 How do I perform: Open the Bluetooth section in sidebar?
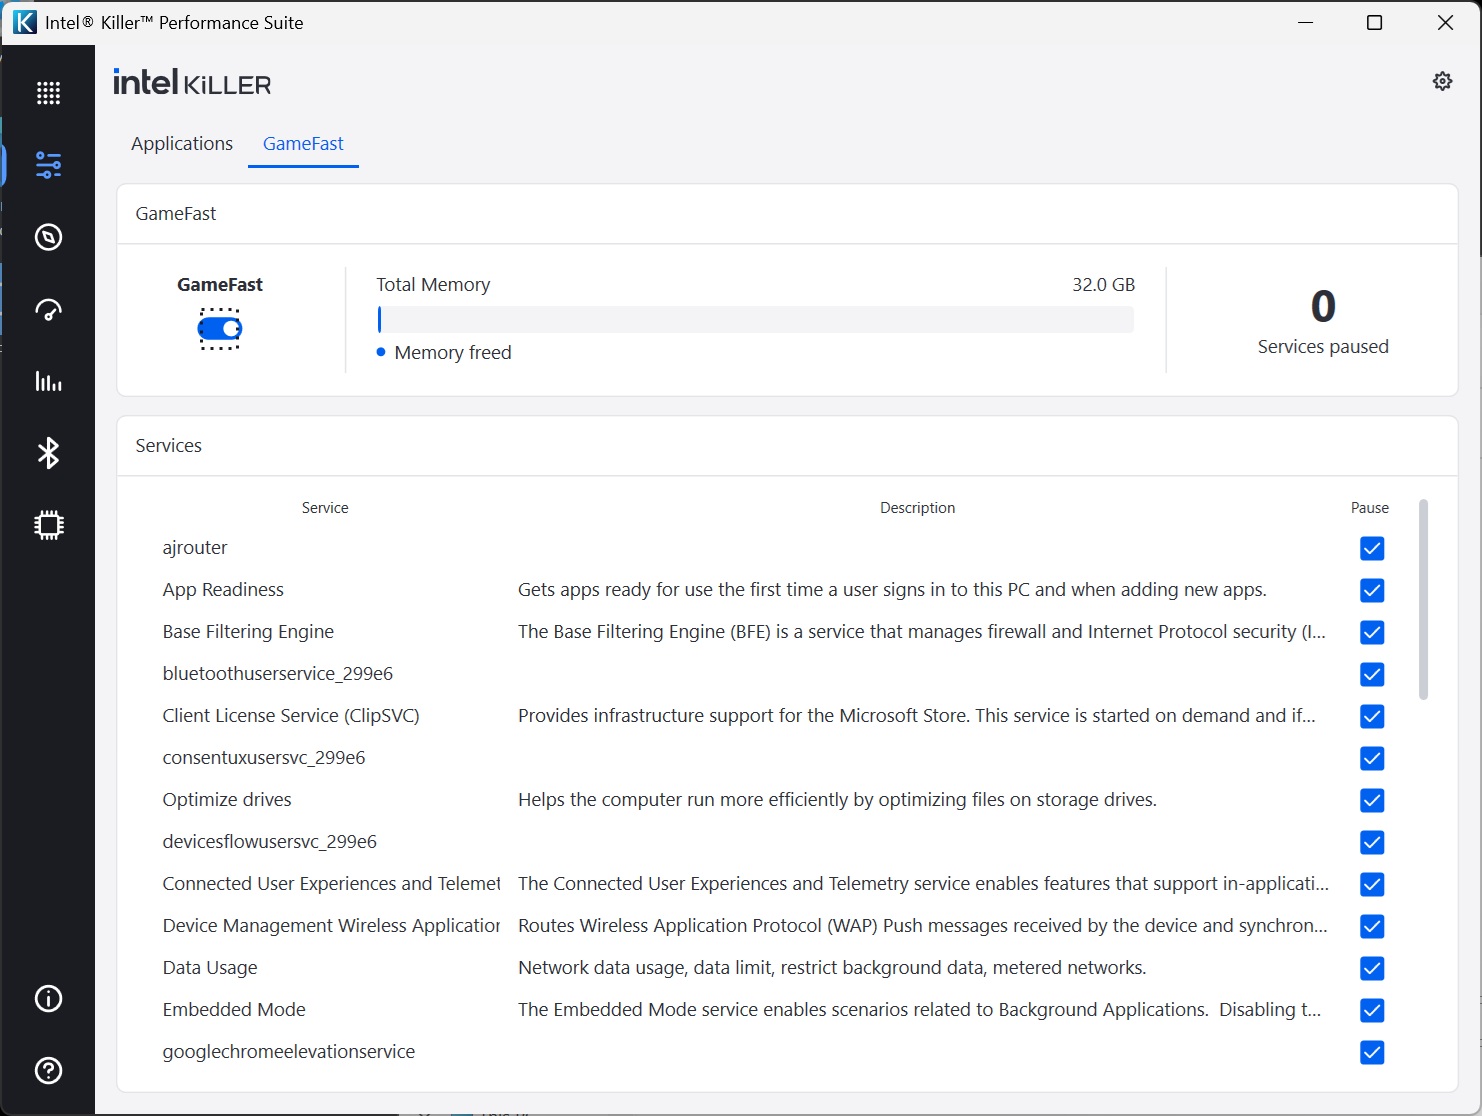tap(48, 453)
